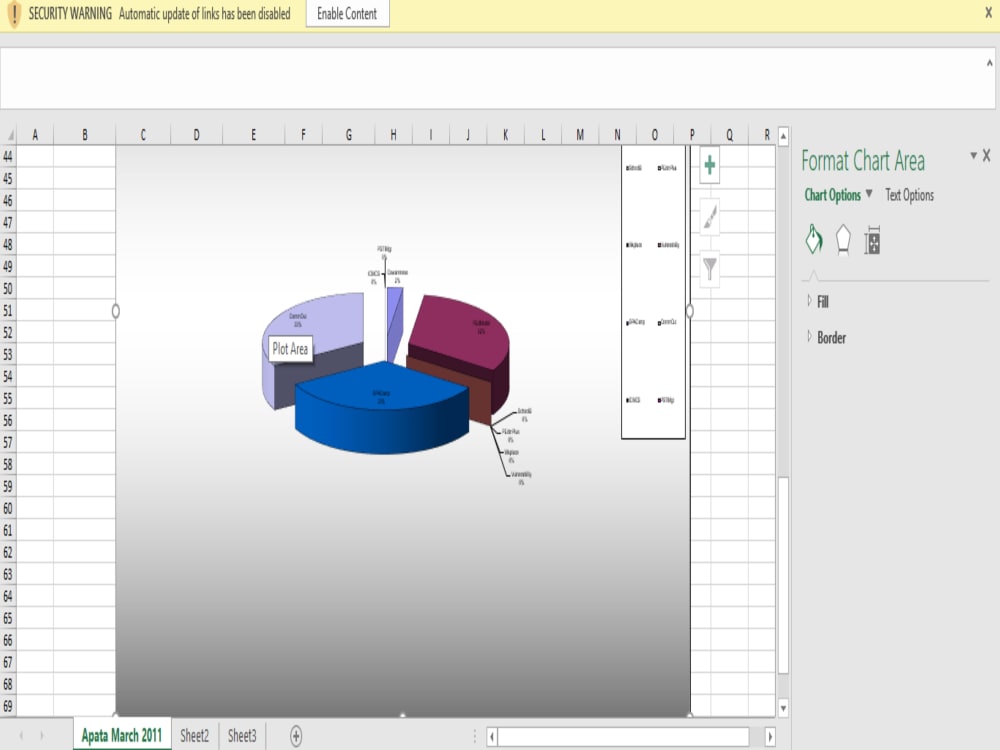
Task: Click the tab bar split handle dots
Action: pos(475,737)
